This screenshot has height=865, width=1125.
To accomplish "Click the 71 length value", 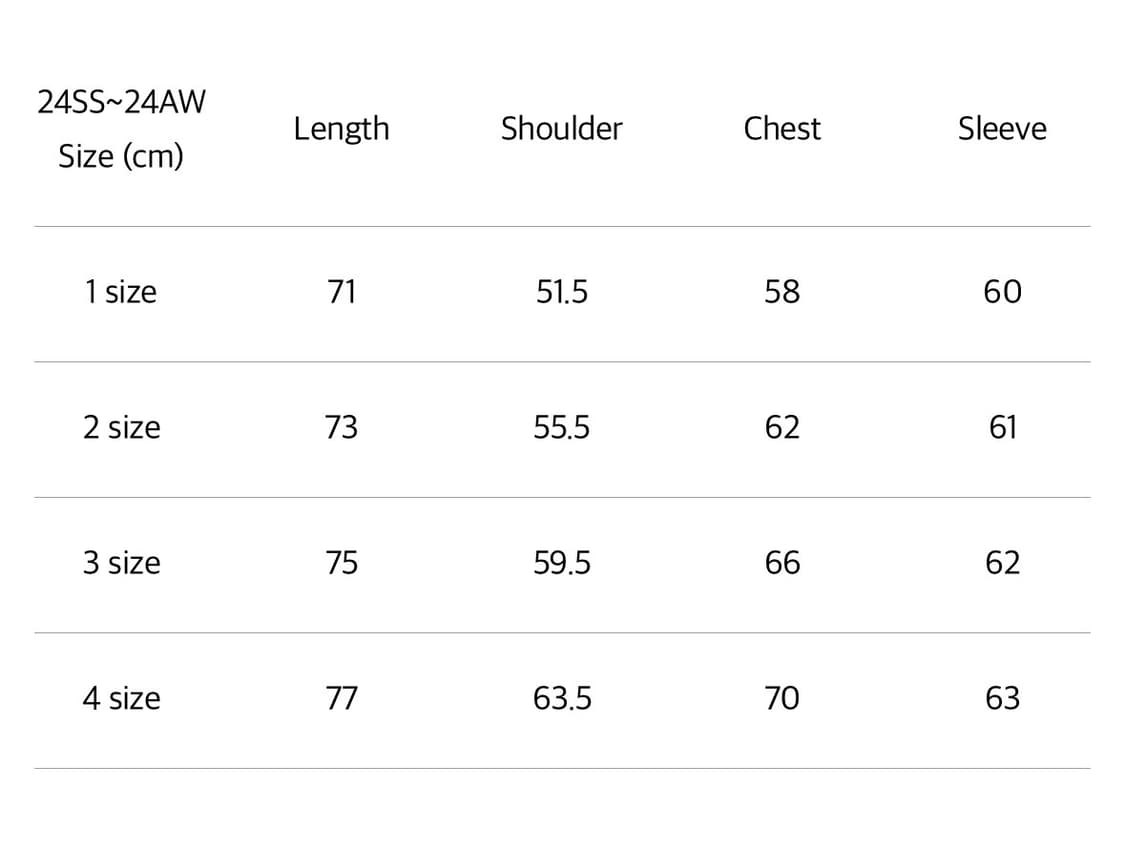I will pos(341,292).
